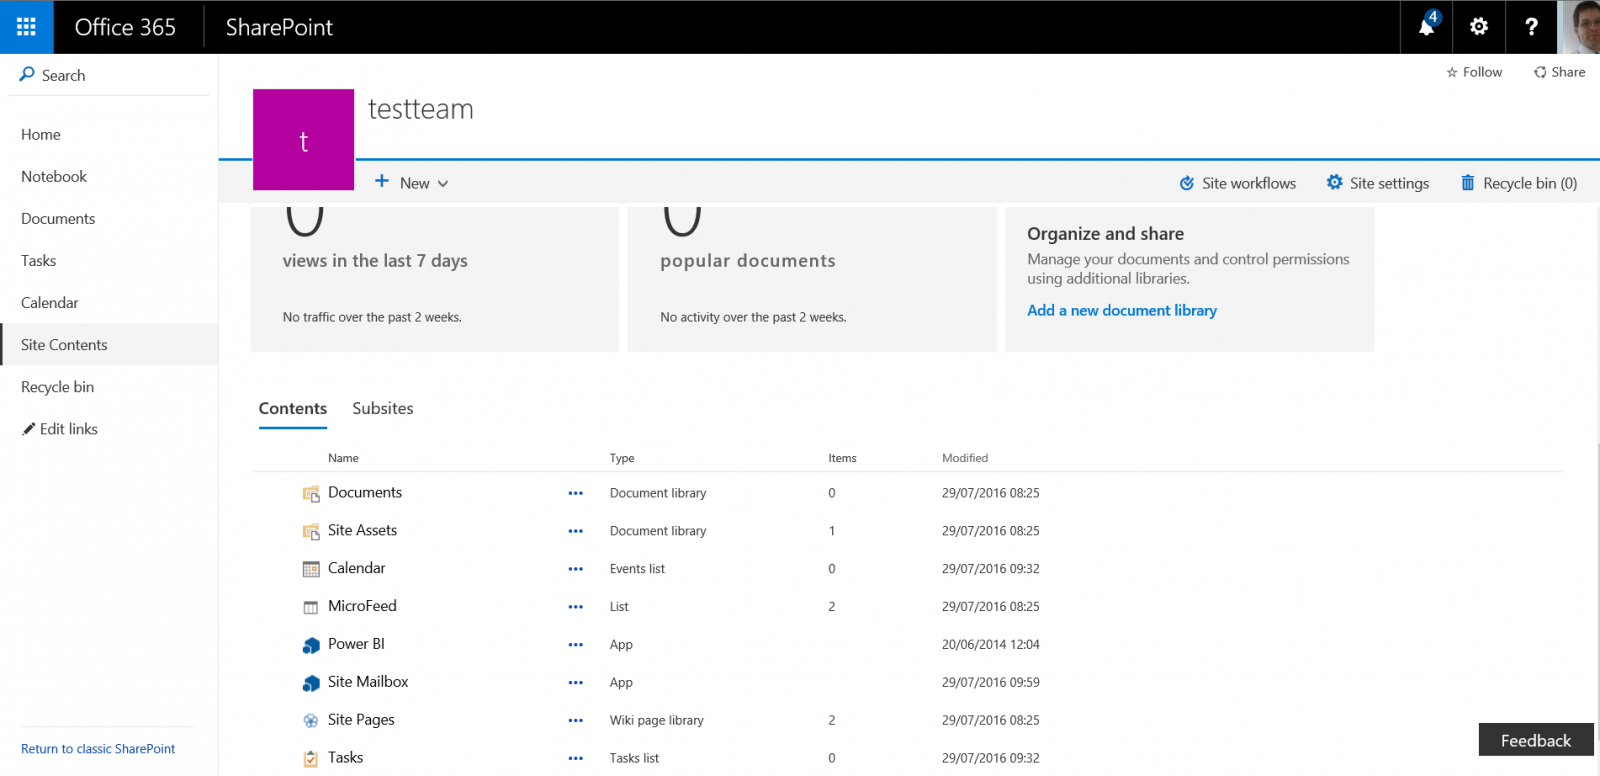The width and height of the screenshot is (1600, 776).
Task: Click the help question mark icon
Action: pyautogui.click(x=1531, y=27)
